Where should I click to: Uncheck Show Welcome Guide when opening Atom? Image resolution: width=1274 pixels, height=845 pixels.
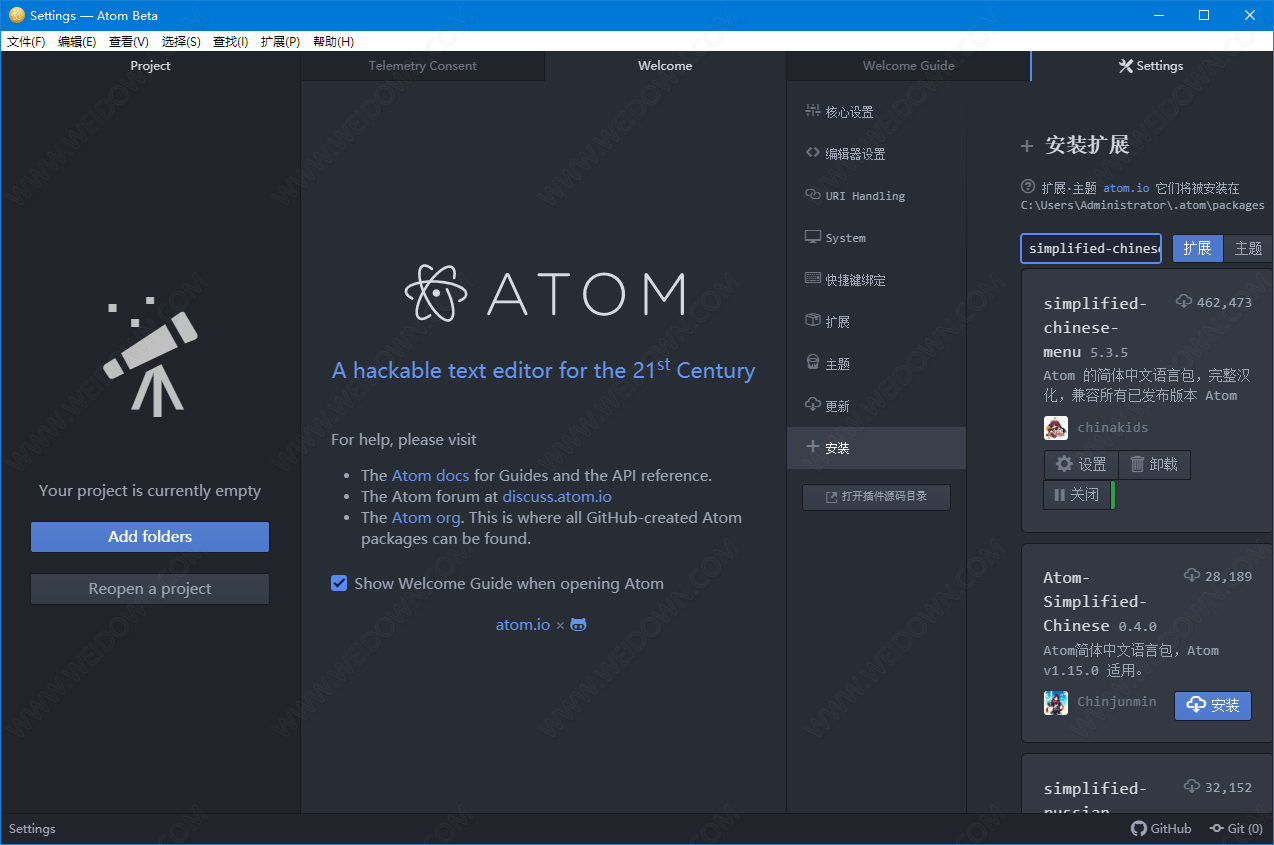coord(339,583)
